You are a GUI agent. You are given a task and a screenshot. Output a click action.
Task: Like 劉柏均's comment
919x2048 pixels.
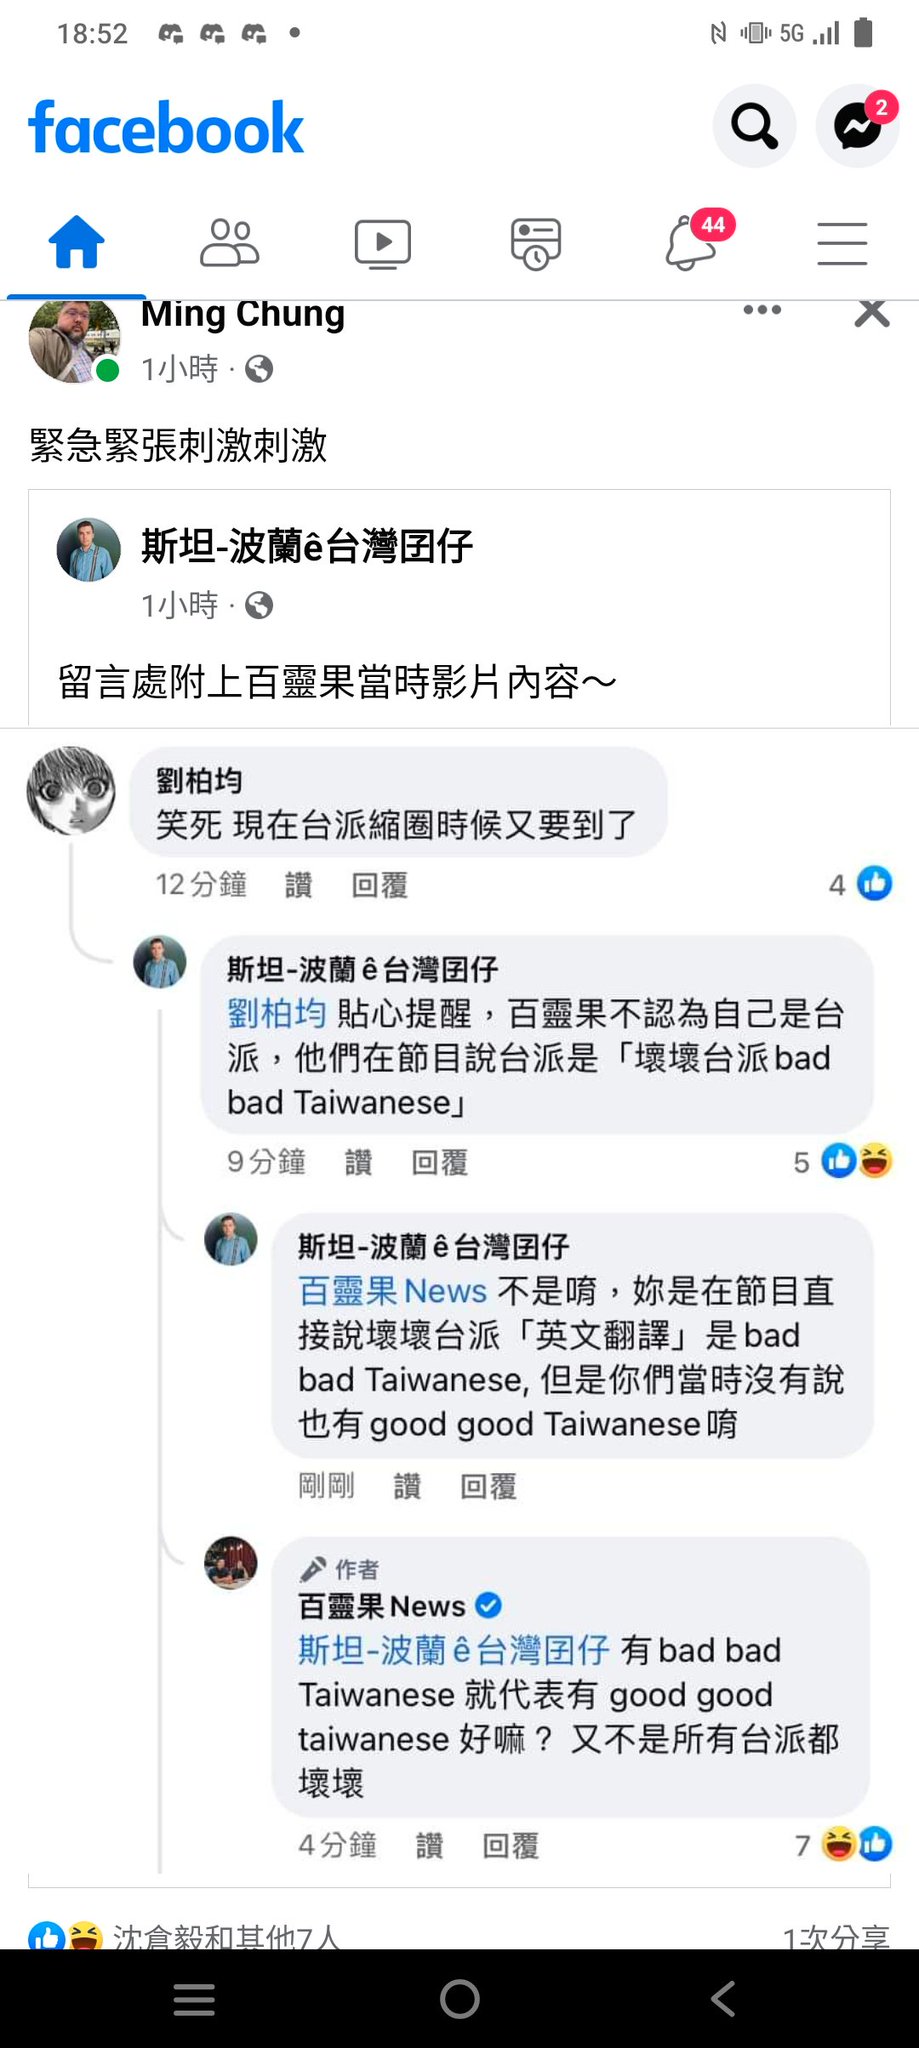click(298, 885)
